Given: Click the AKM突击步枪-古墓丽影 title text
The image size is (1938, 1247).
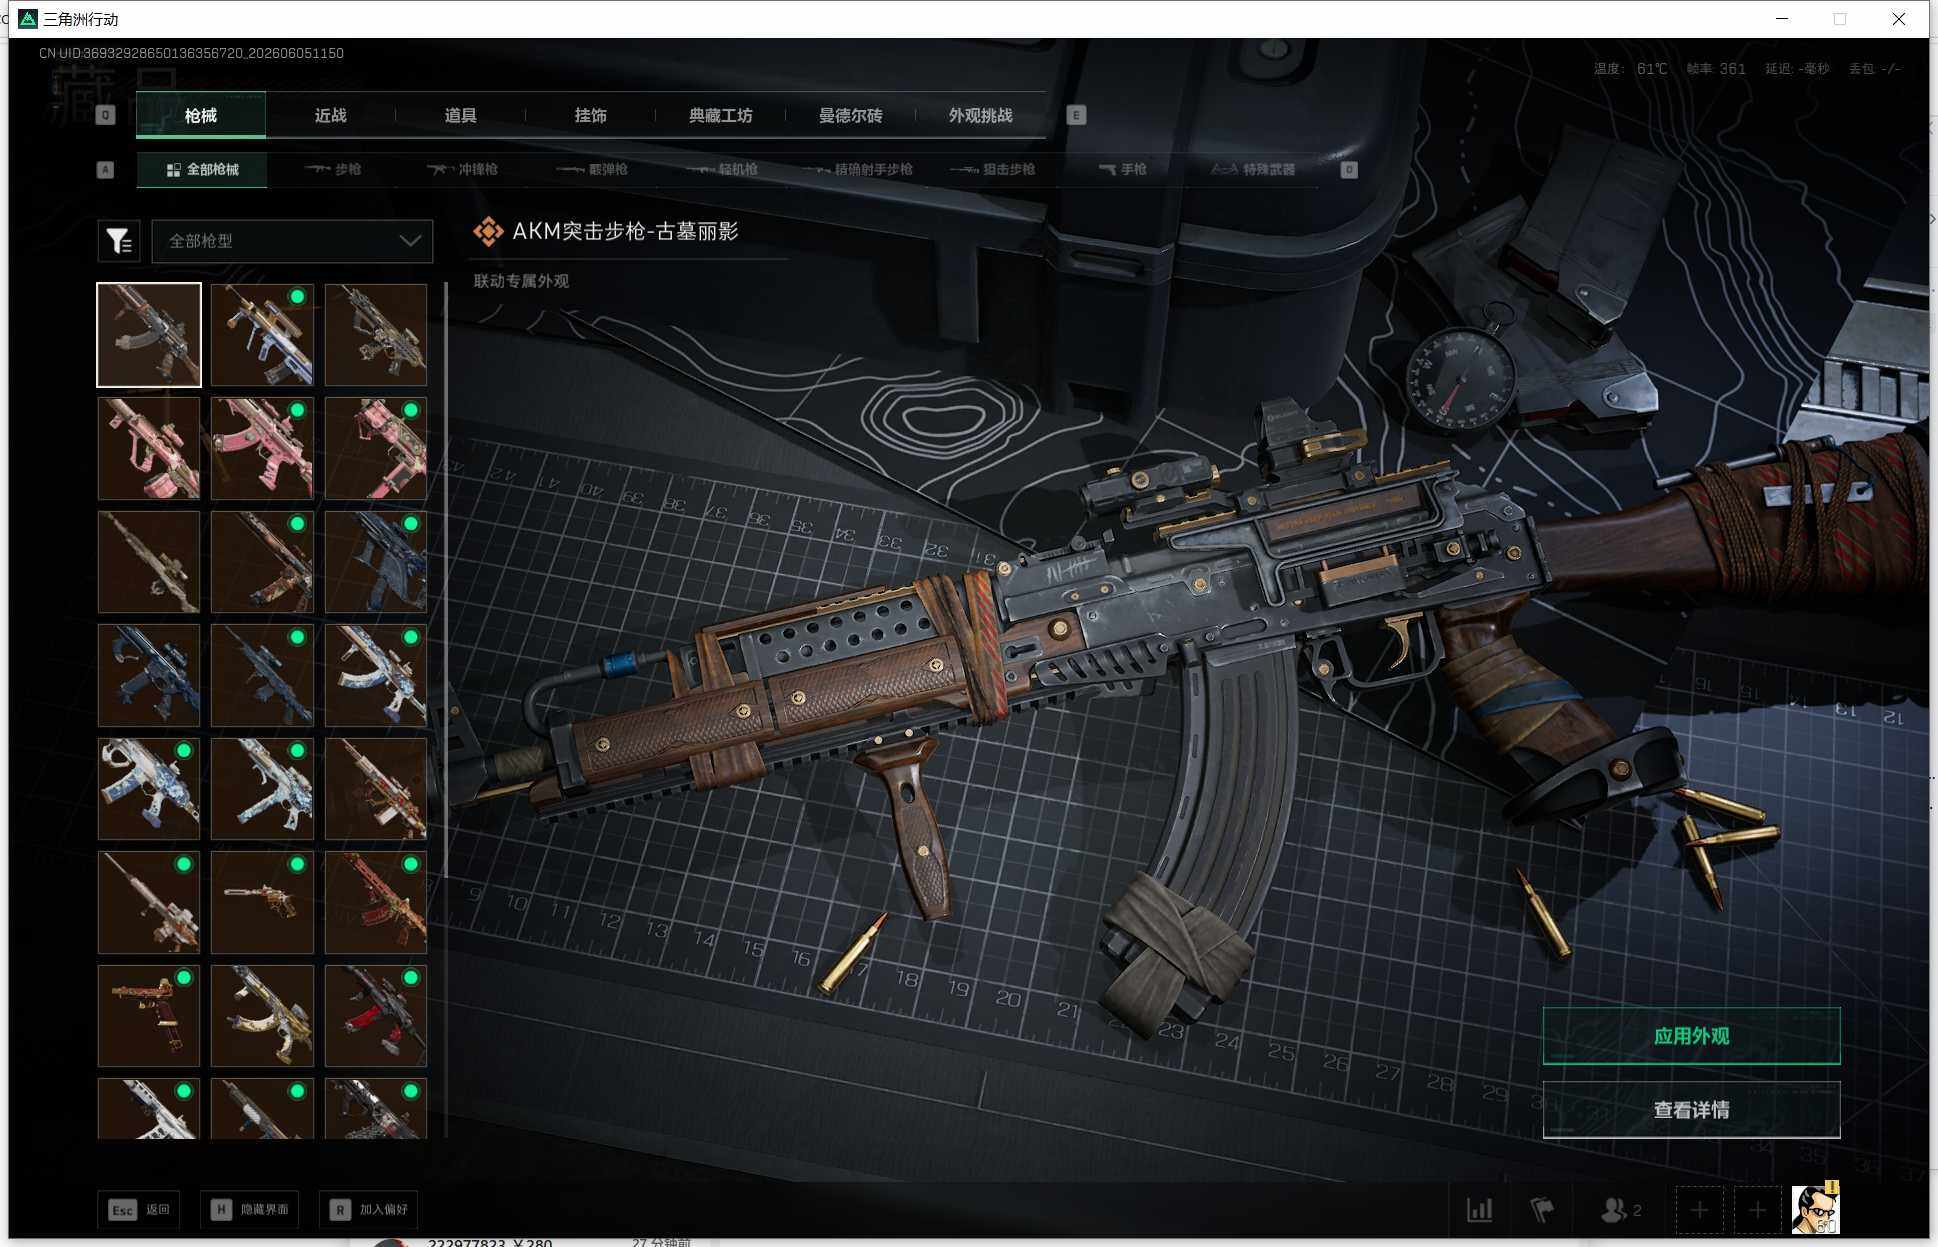Looking at the screenshot, I should pos(625,231).
